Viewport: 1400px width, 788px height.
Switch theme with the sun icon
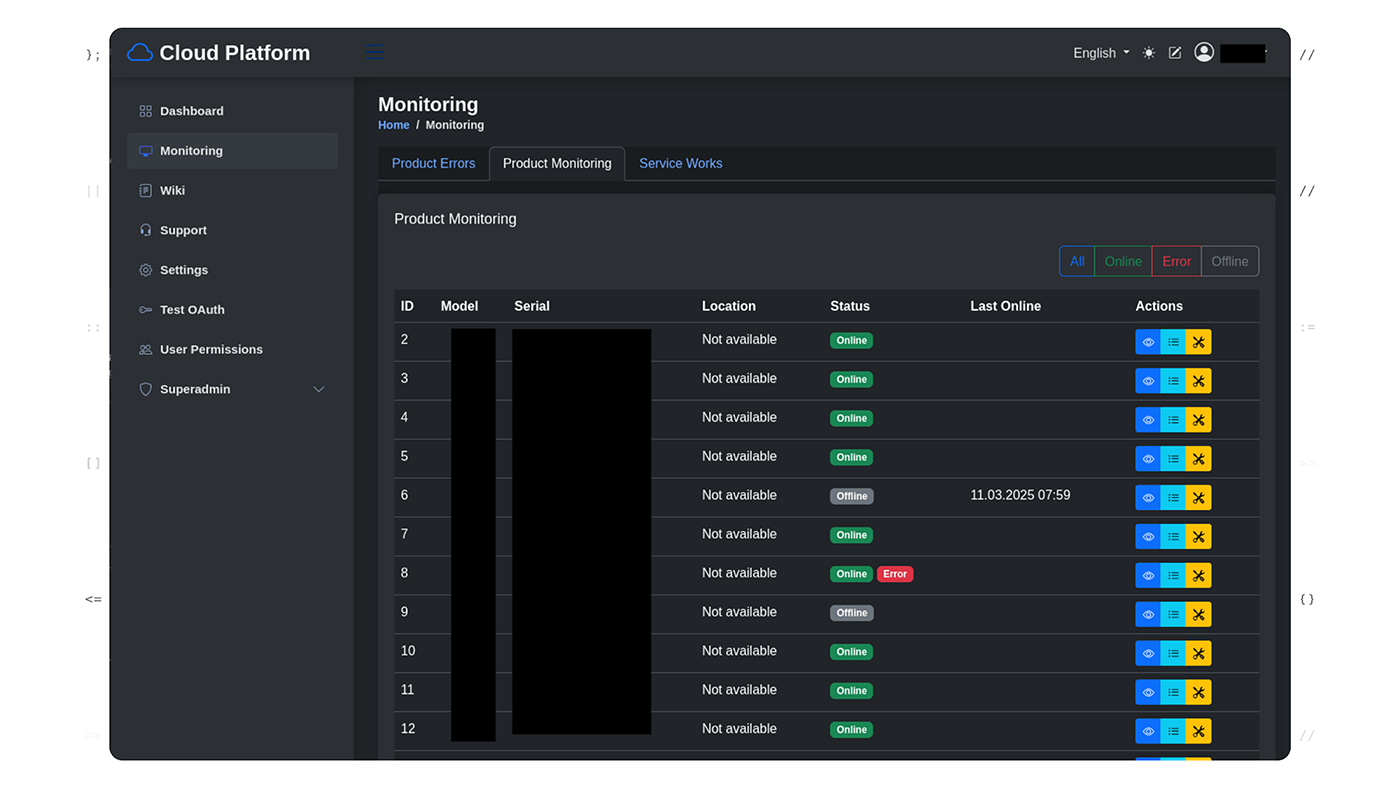(1149, 53)
